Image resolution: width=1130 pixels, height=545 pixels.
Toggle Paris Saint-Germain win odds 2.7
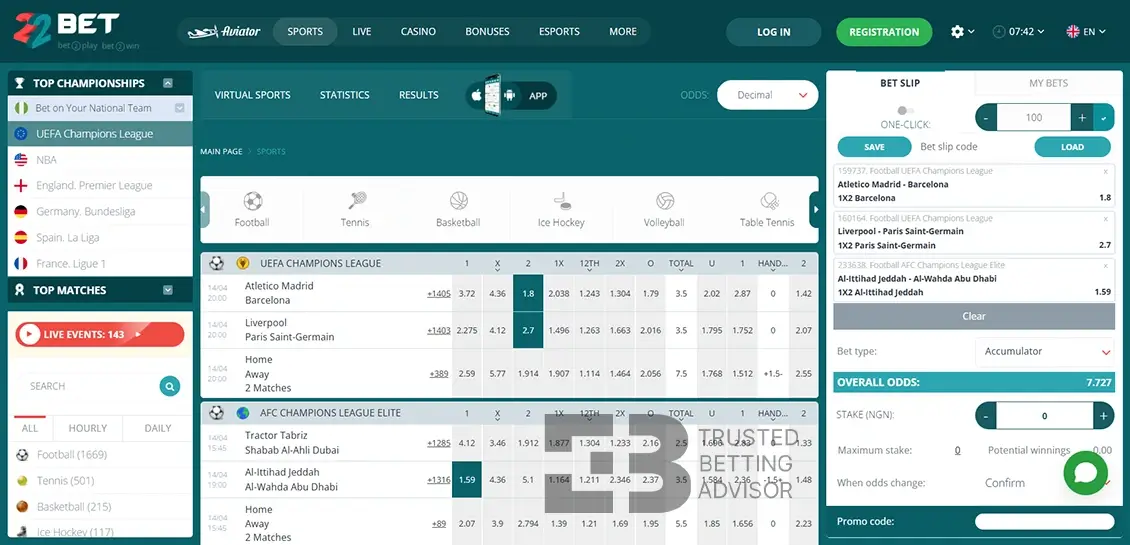point(528,330)
